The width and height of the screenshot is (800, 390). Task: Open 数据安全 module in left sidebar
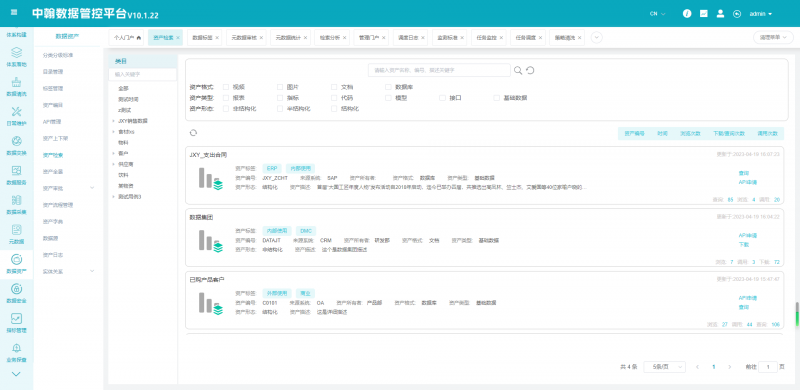pos(16,293)
